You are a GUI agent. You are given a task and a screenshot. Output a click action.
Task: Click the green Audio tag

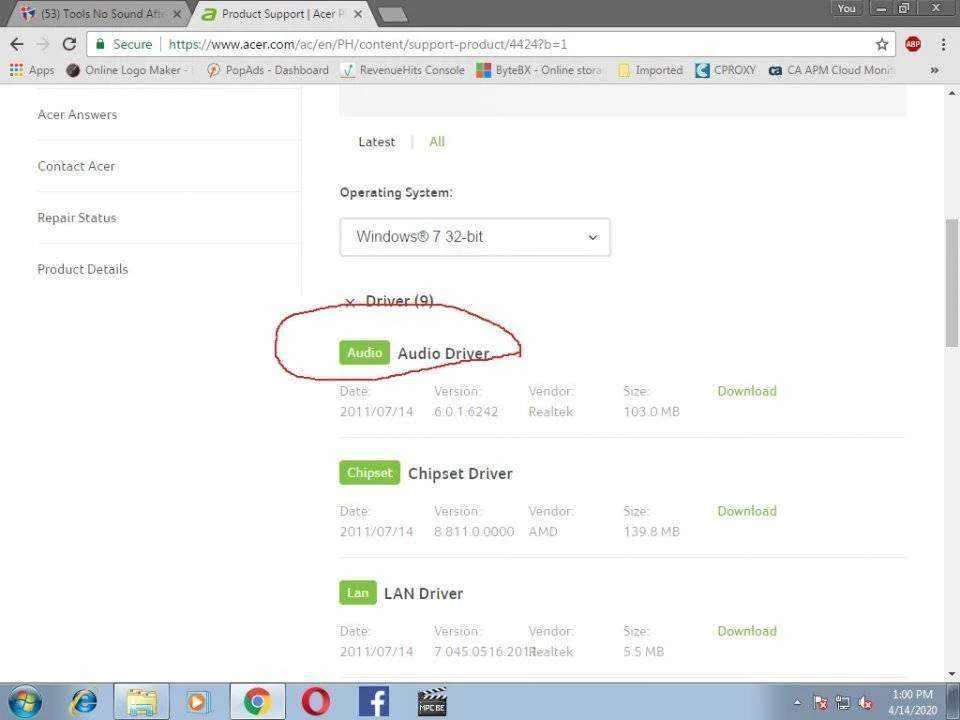[364, 353]
